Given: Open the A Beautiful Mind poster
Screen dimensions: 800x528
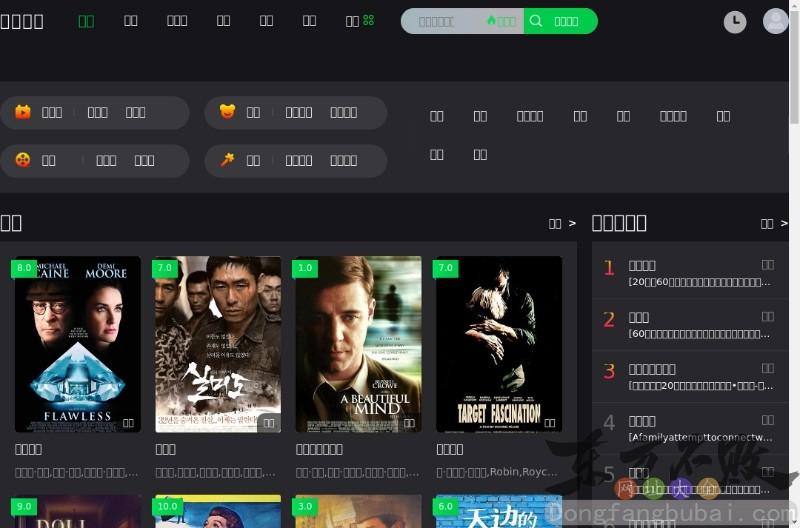Looking at the screenshot, I should [357, 343].
